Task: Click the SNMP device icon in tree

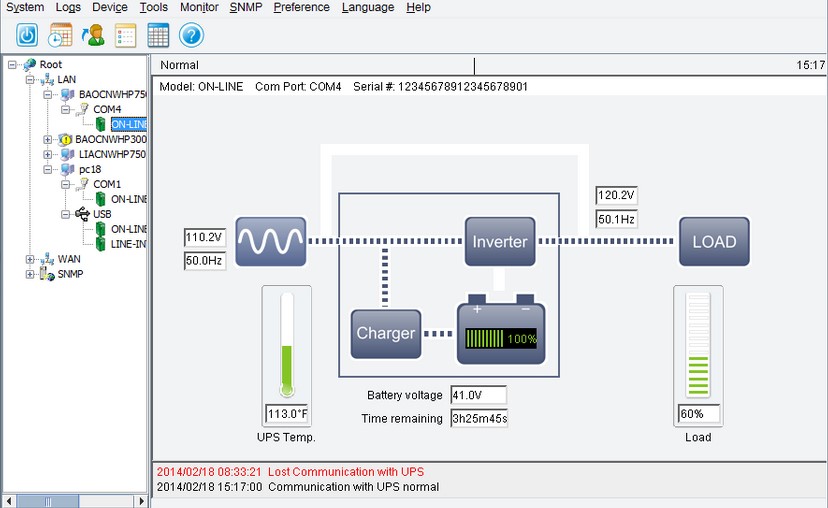Action: click(x=48, y=274)
